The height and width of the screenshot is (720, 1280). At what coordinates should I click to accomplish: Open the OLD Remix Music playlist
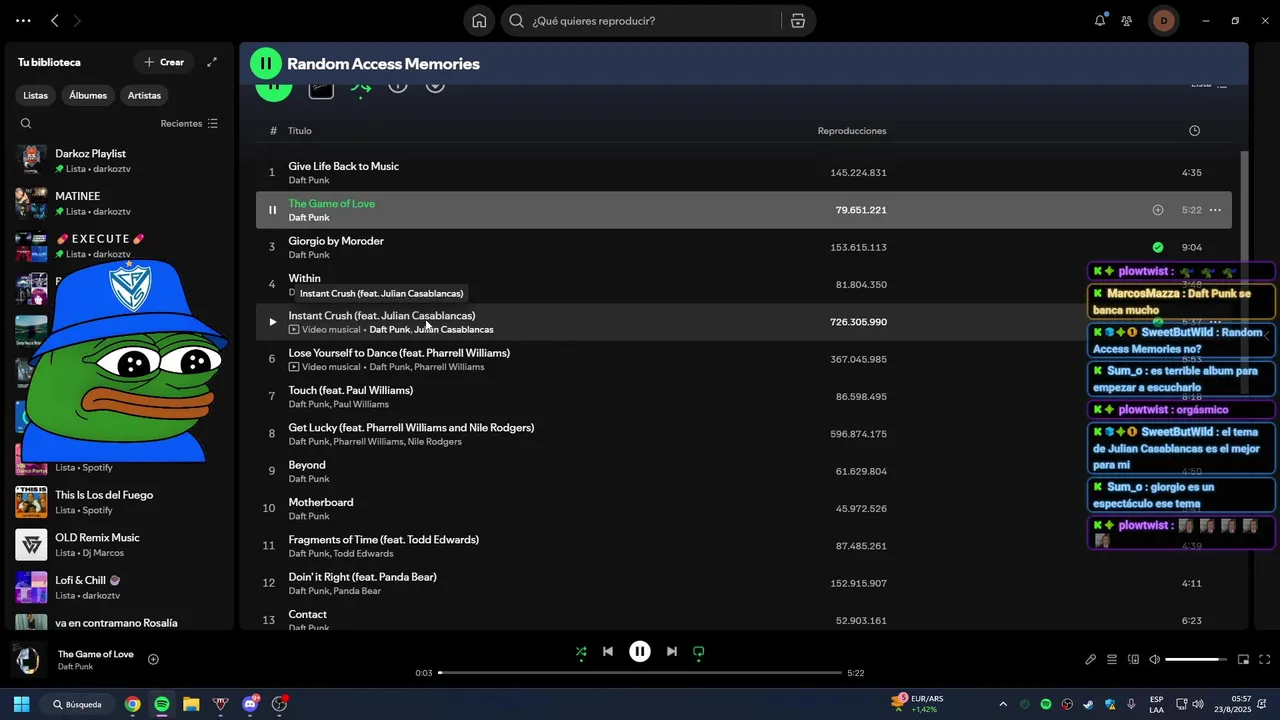118,545
